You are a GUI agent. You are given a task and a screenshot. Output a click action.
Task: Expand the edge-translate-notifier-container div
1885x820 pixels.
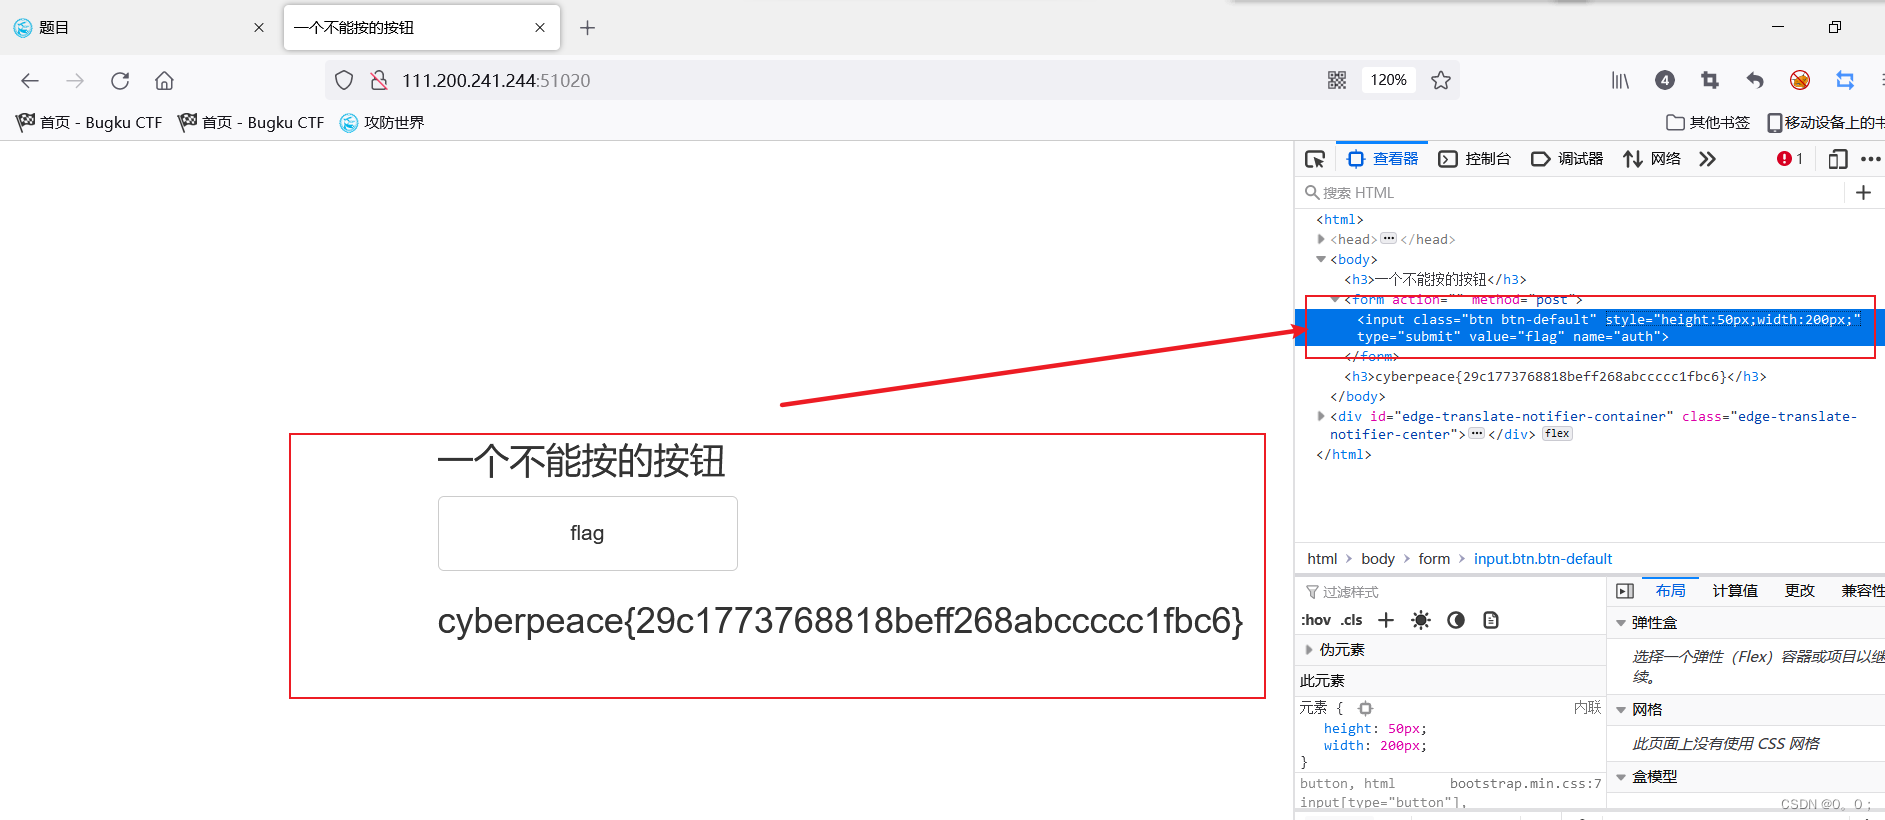coord(1321,416)
